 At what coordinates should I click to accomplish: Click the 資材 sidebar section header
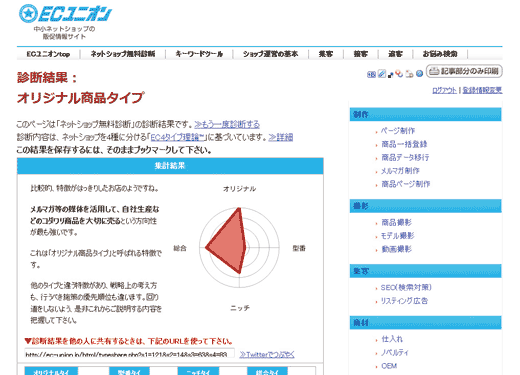[x=425, y=323]
